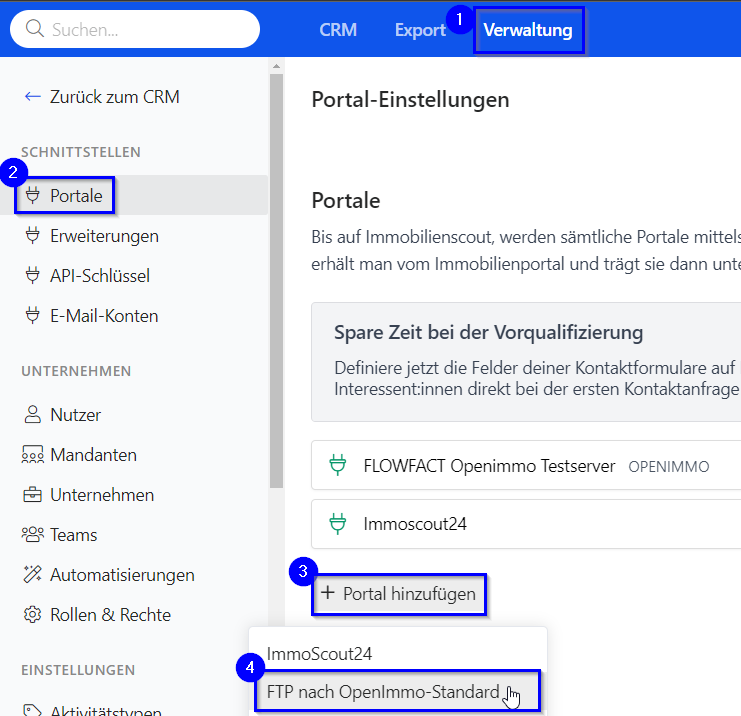741x716 pixels.
Task: Click the plug icon beside Erweiterungen
Action: click(32, 236)
